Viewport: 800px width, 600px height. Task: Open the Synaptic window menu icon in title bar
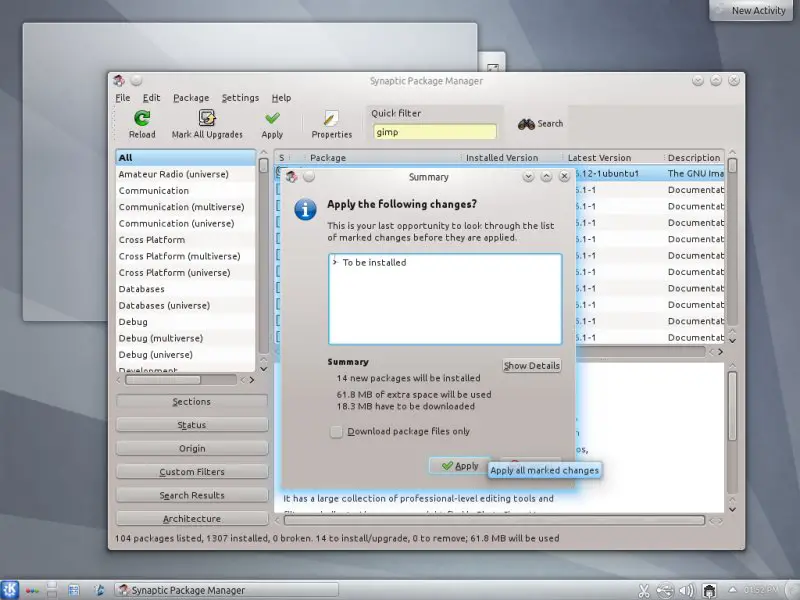click(119, 80)
